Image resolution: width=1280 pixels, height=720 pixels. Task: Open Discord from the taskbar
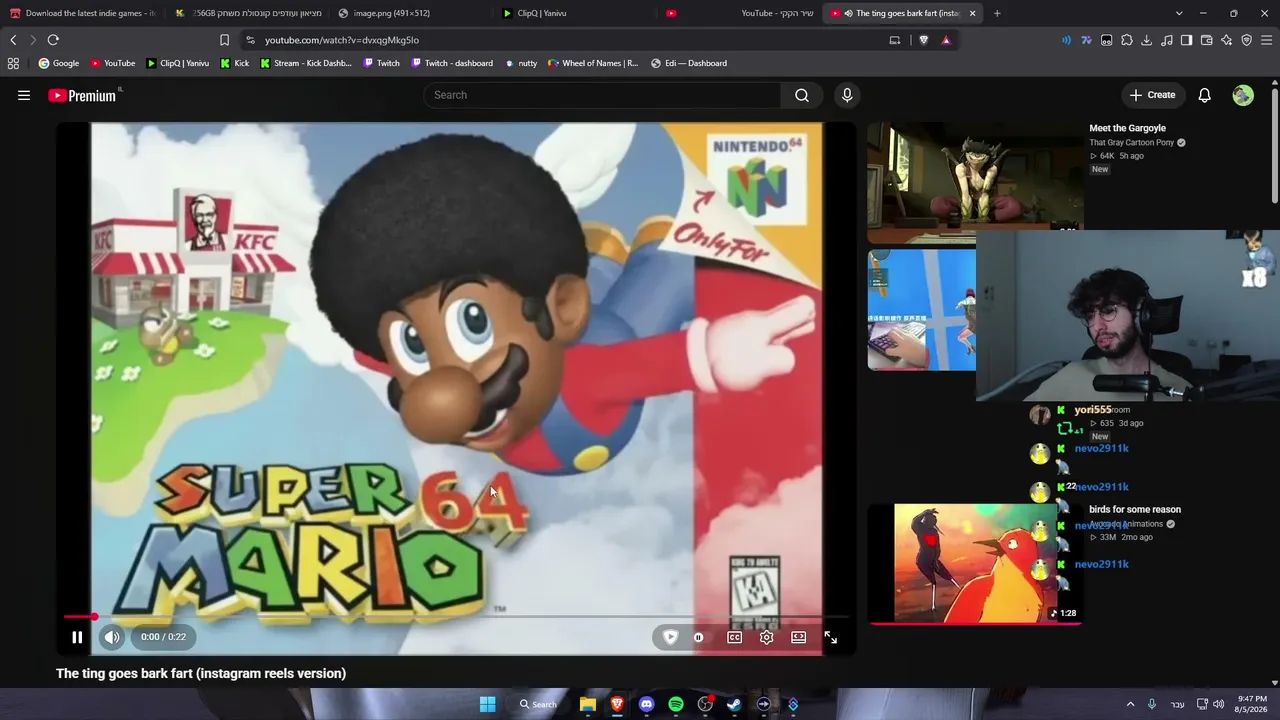[x=646, y=704]
